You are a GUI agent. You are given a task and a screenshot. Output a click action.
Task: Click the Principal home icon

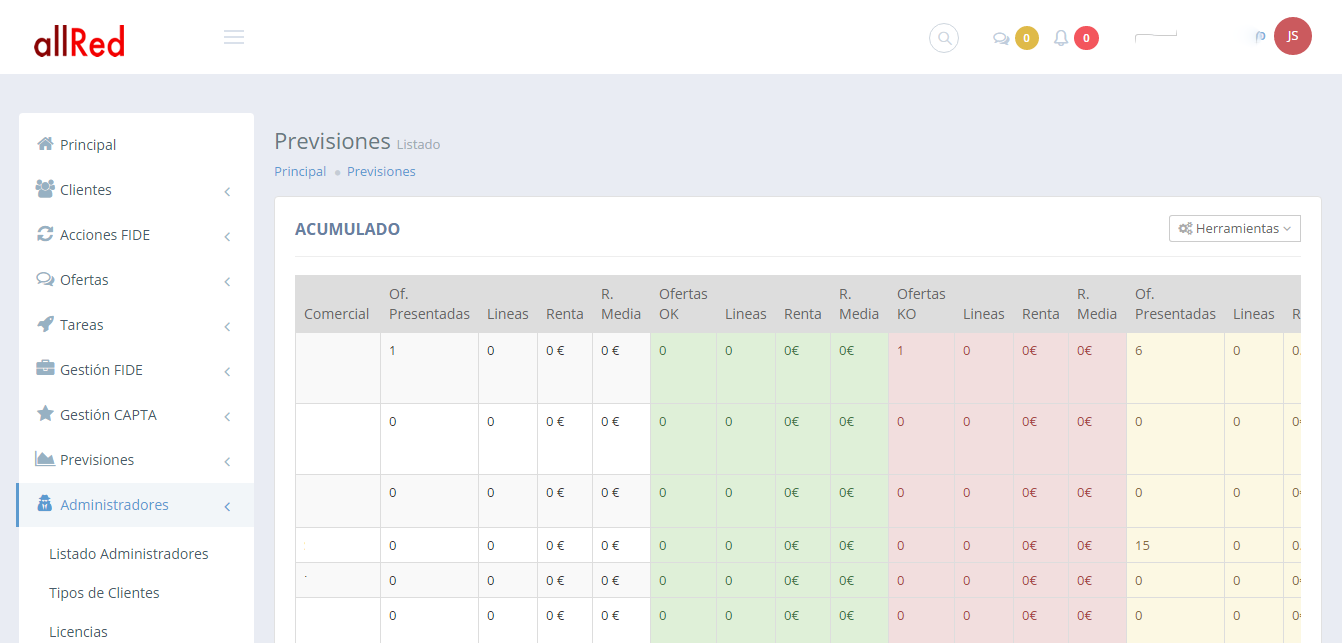(x=45, y=144)
